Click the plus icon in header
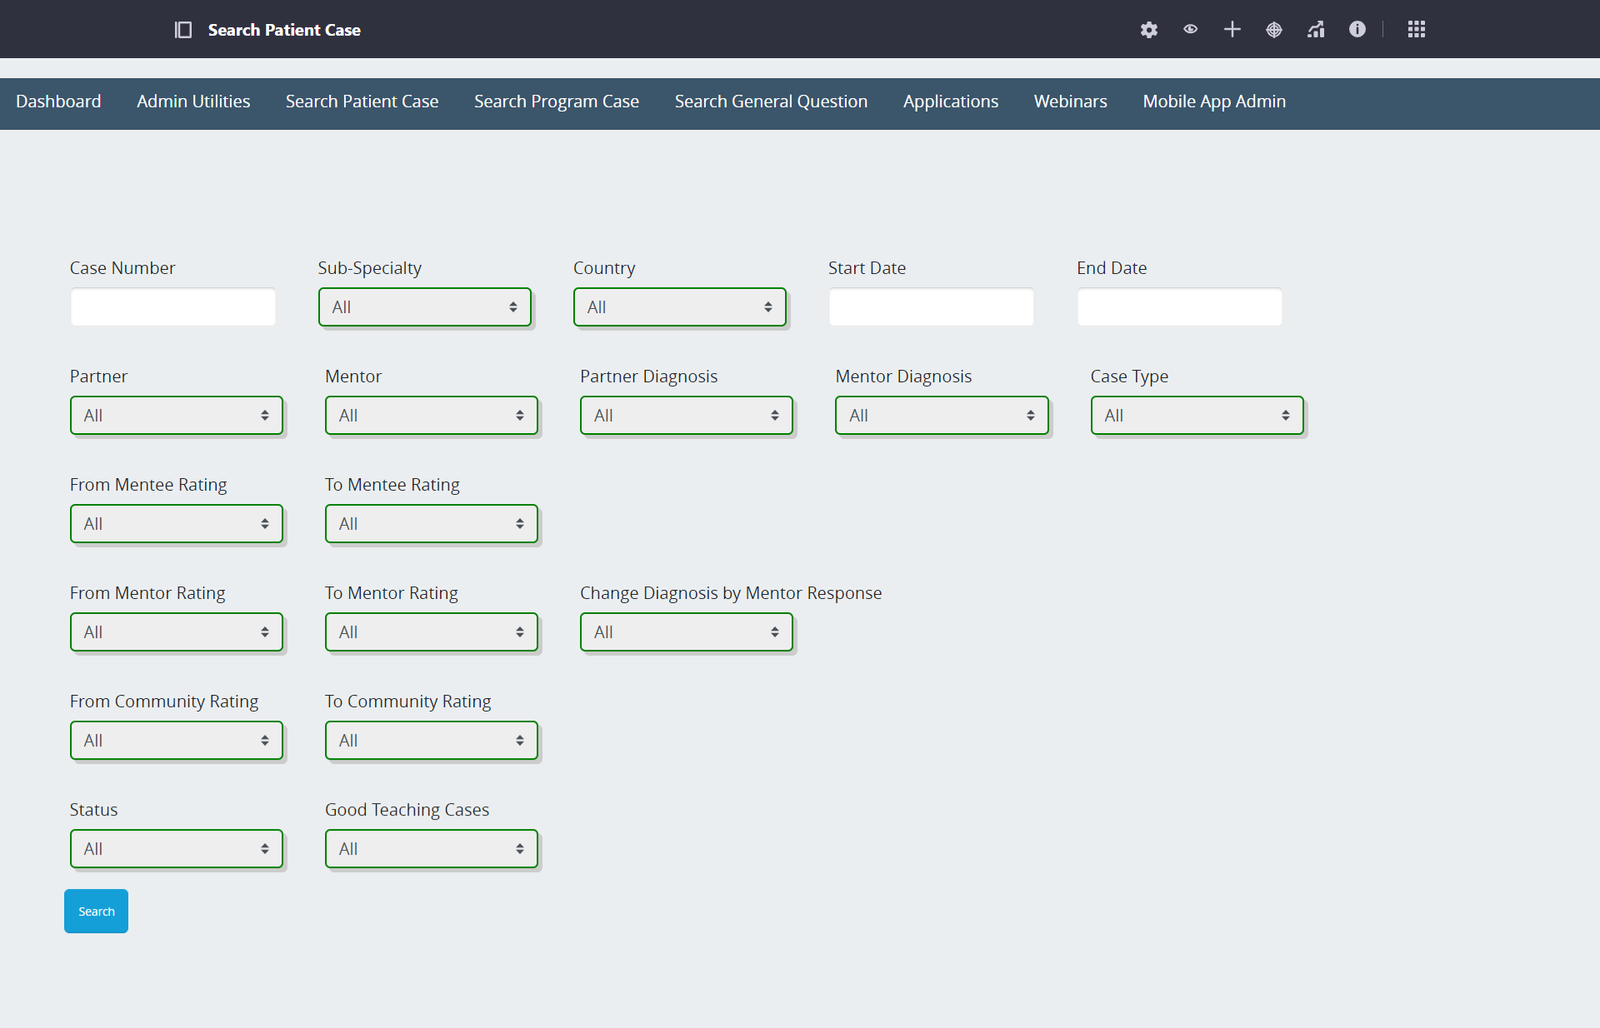The image size is (1600, 1028). [1232, 30]
